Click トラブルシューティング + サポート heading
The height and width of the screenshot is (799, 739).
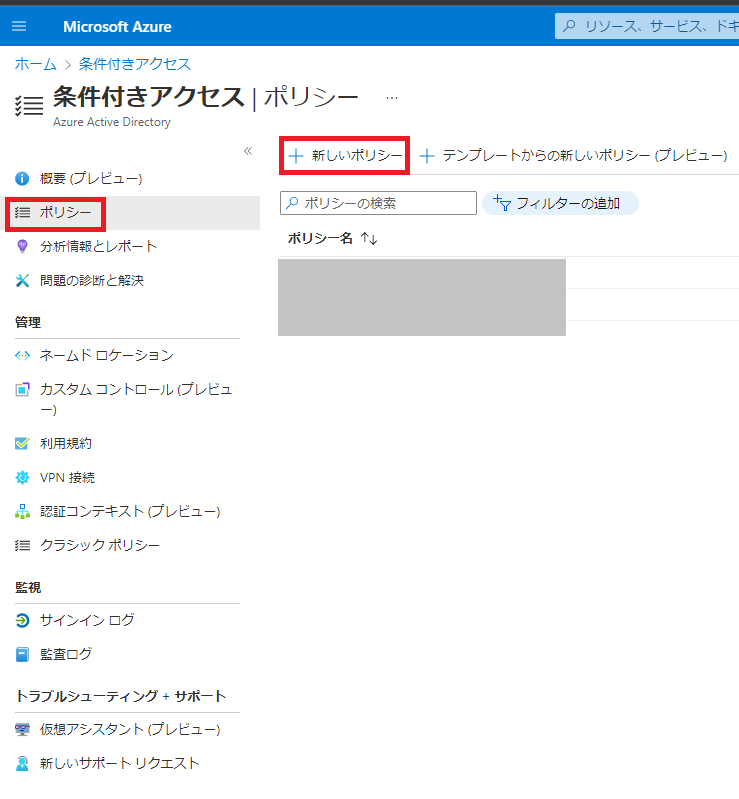tap(120, 696)
